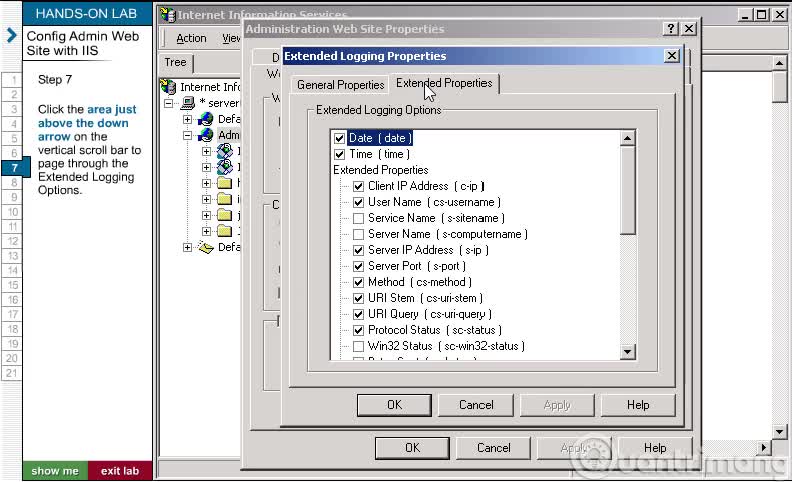Enable Service Name ( s-sitename ) logging
792x482 pixels.
(x=358, y=218)
